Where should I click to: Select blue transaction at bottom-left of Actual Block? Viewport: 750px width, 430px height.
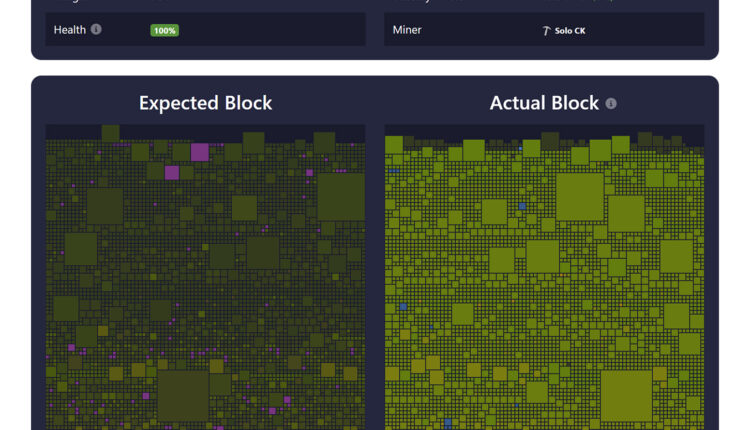pyautogui.click(x=447, y=422)
